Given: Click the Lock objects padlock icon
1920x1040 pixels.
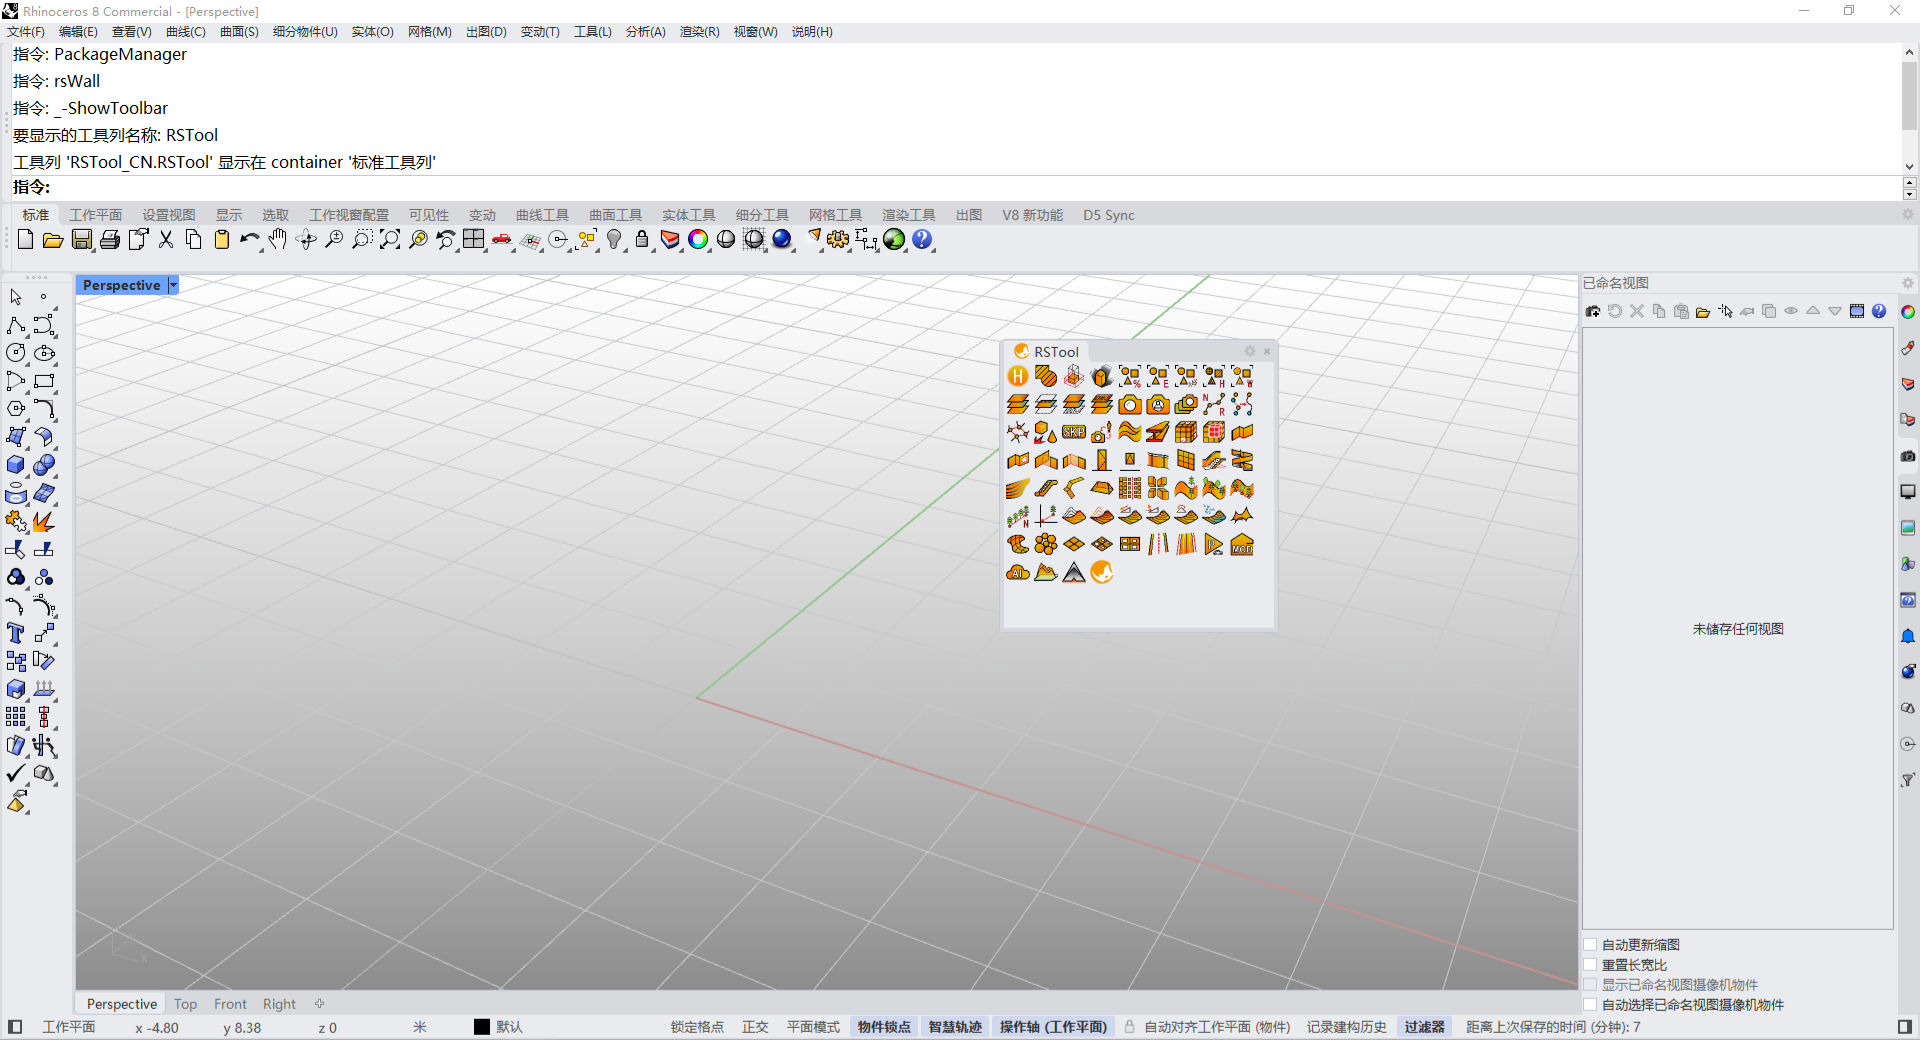Looking at the screenshot, I should [642, 239].
